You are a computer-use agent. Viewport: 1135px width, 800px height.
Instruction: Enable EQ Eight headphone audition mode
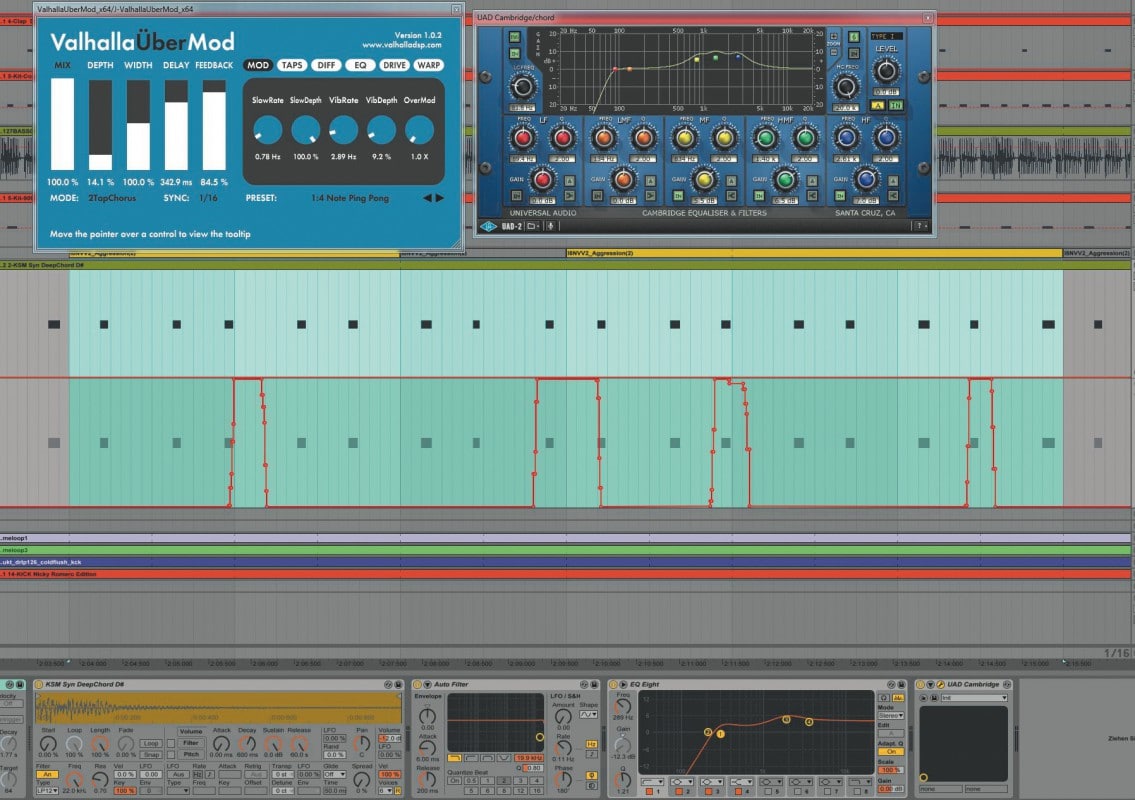pos(884,698)
